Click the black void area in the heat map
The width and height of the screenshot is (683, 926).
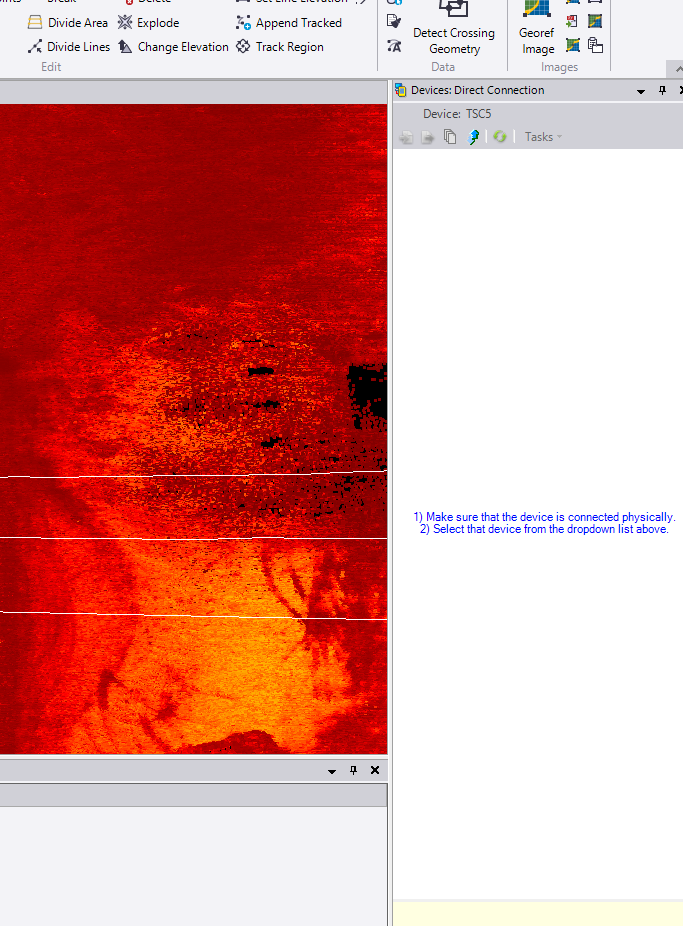[369, 393]
